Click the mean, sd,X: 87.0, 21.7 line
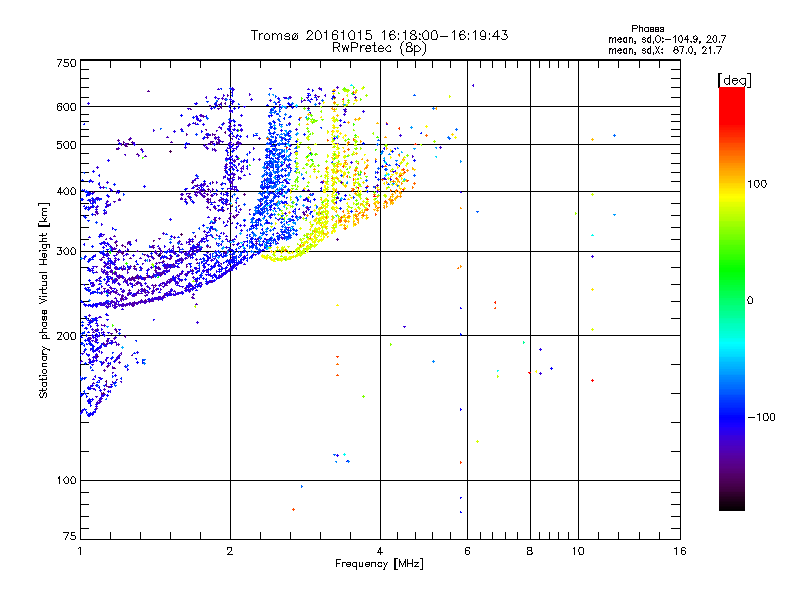 665,51
